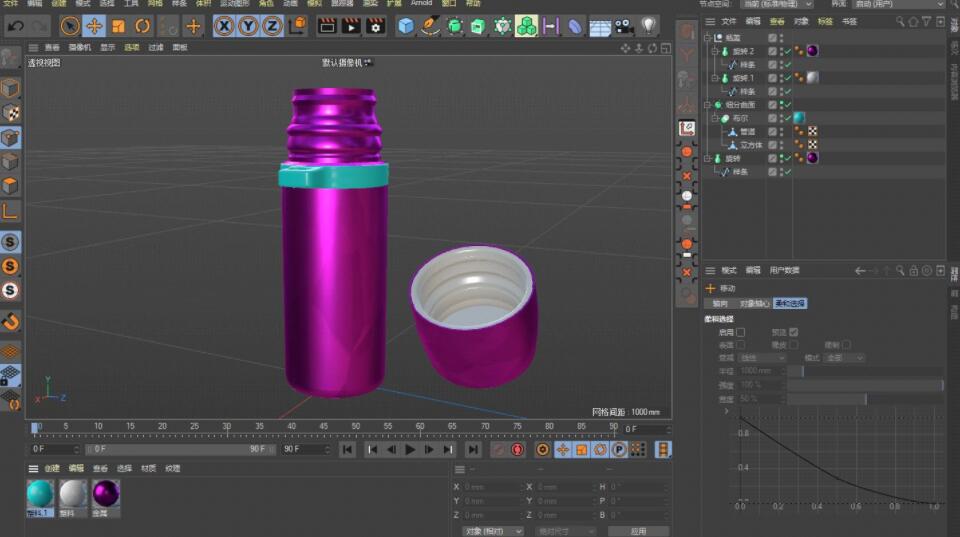The width and height of the screenshot is (960, 537).
Task: Open 创建 in the material manager
Action: click(x=52, y=468)
